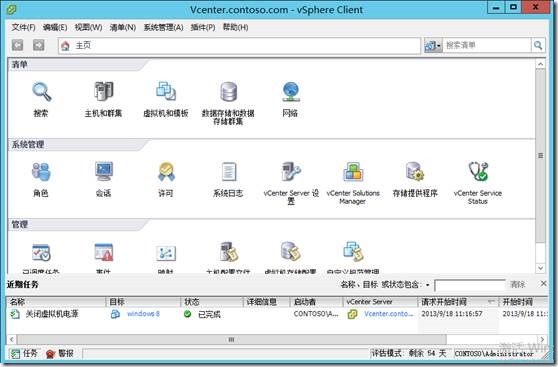
Task: Click the forward navigation arrow
Action: (x=39, y=45)
